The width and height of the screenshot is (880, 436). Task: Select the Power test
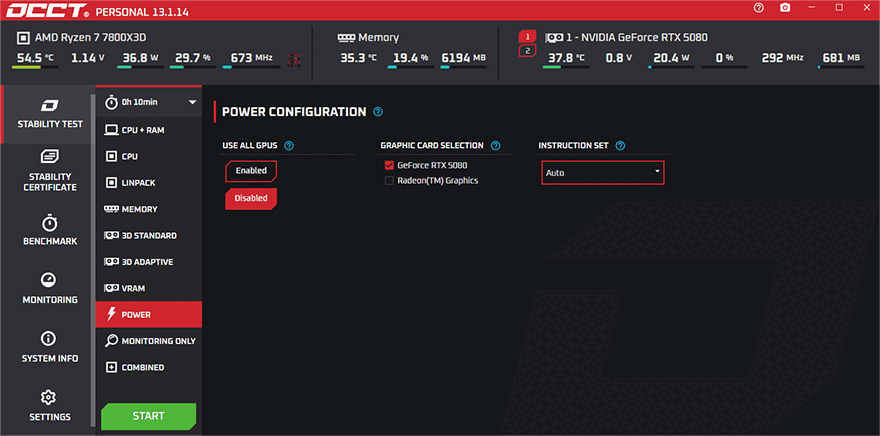[149, 314]
